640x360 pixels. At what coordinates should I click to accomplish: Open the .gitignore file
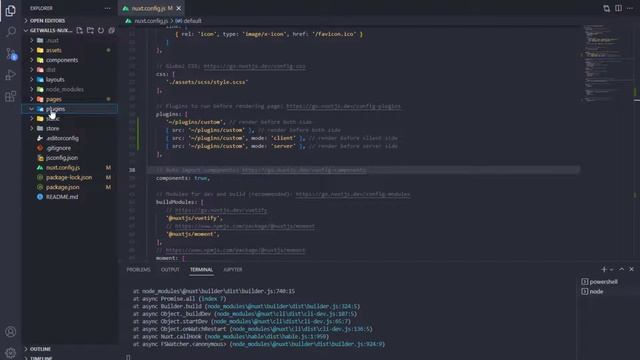click(58, 148)
